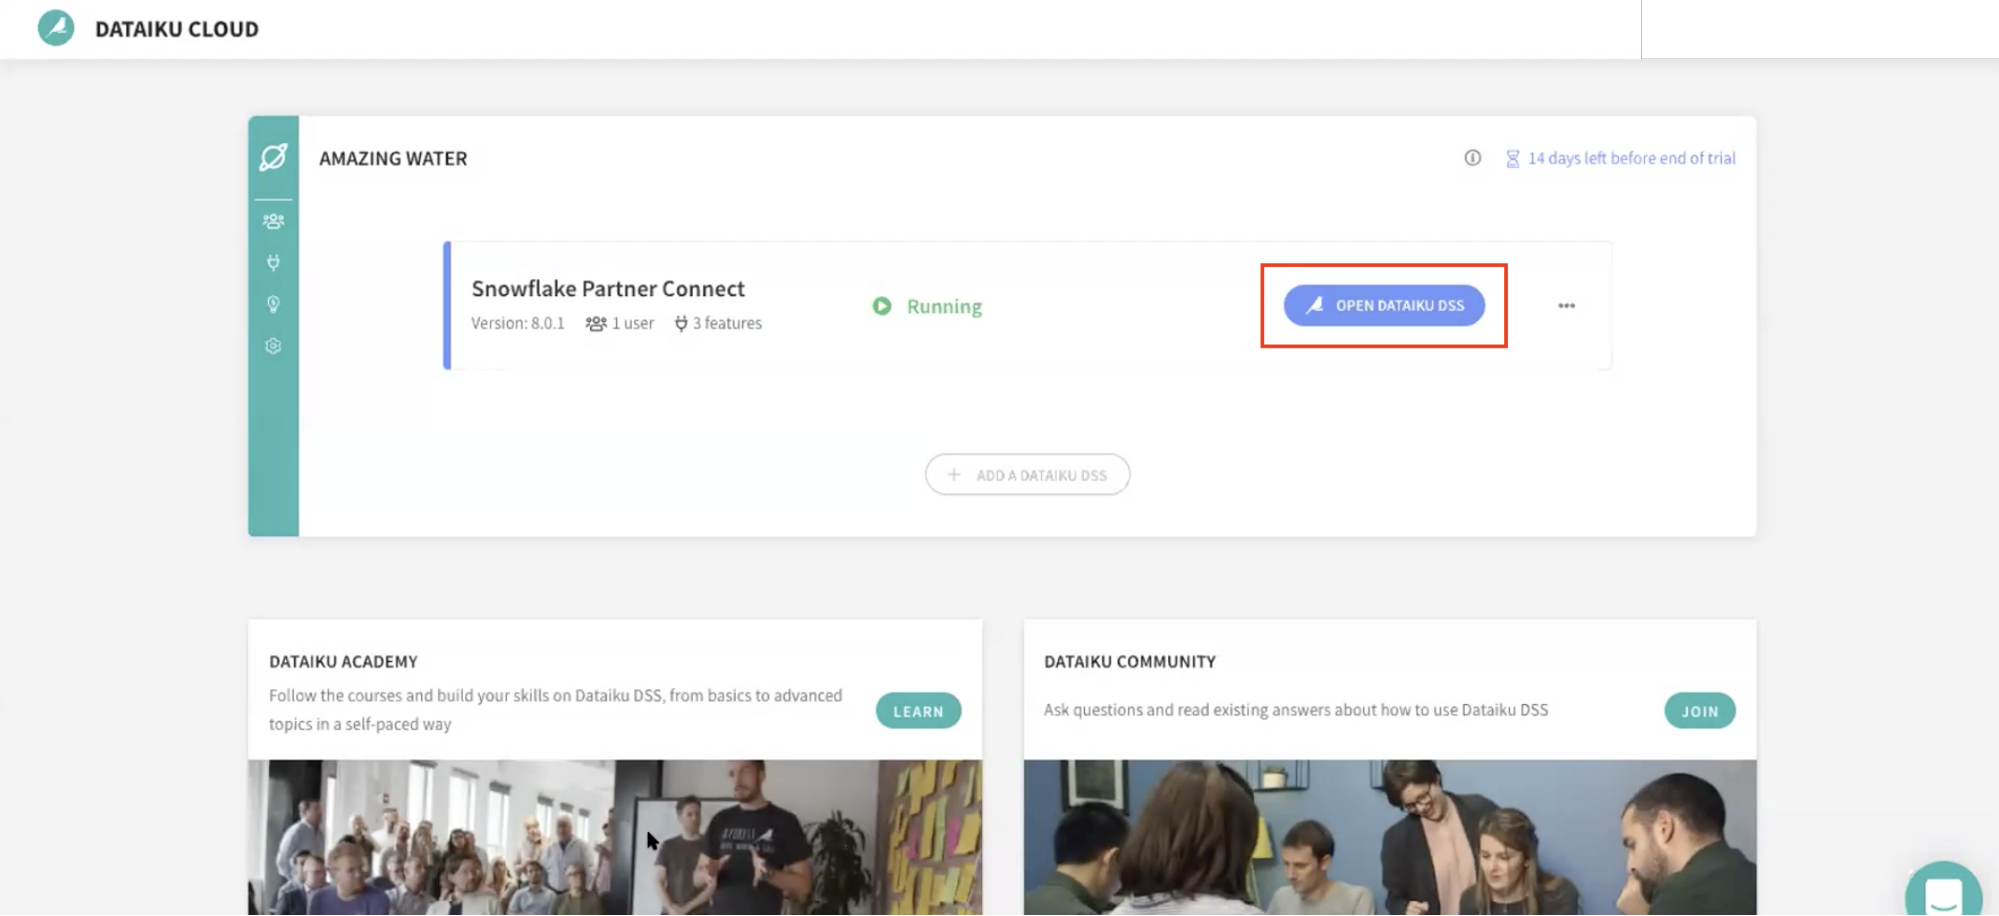Screen dimensions: 1999x916
Task: Click the Dataiku bird logo
Action: 56,28
